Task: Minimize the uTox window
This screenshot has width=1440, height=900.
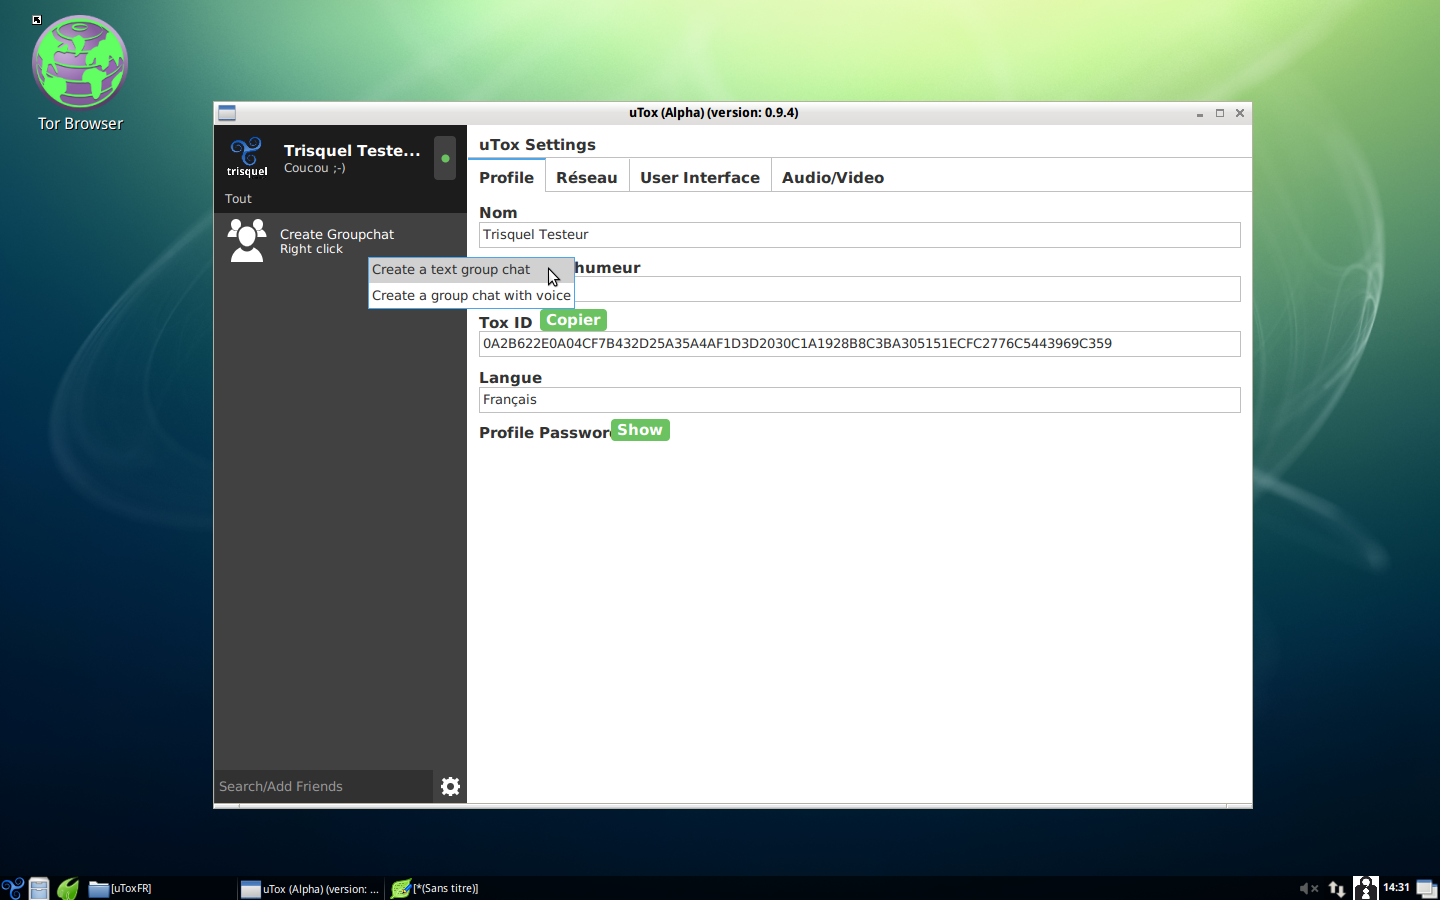Action: click(1199, 113)
